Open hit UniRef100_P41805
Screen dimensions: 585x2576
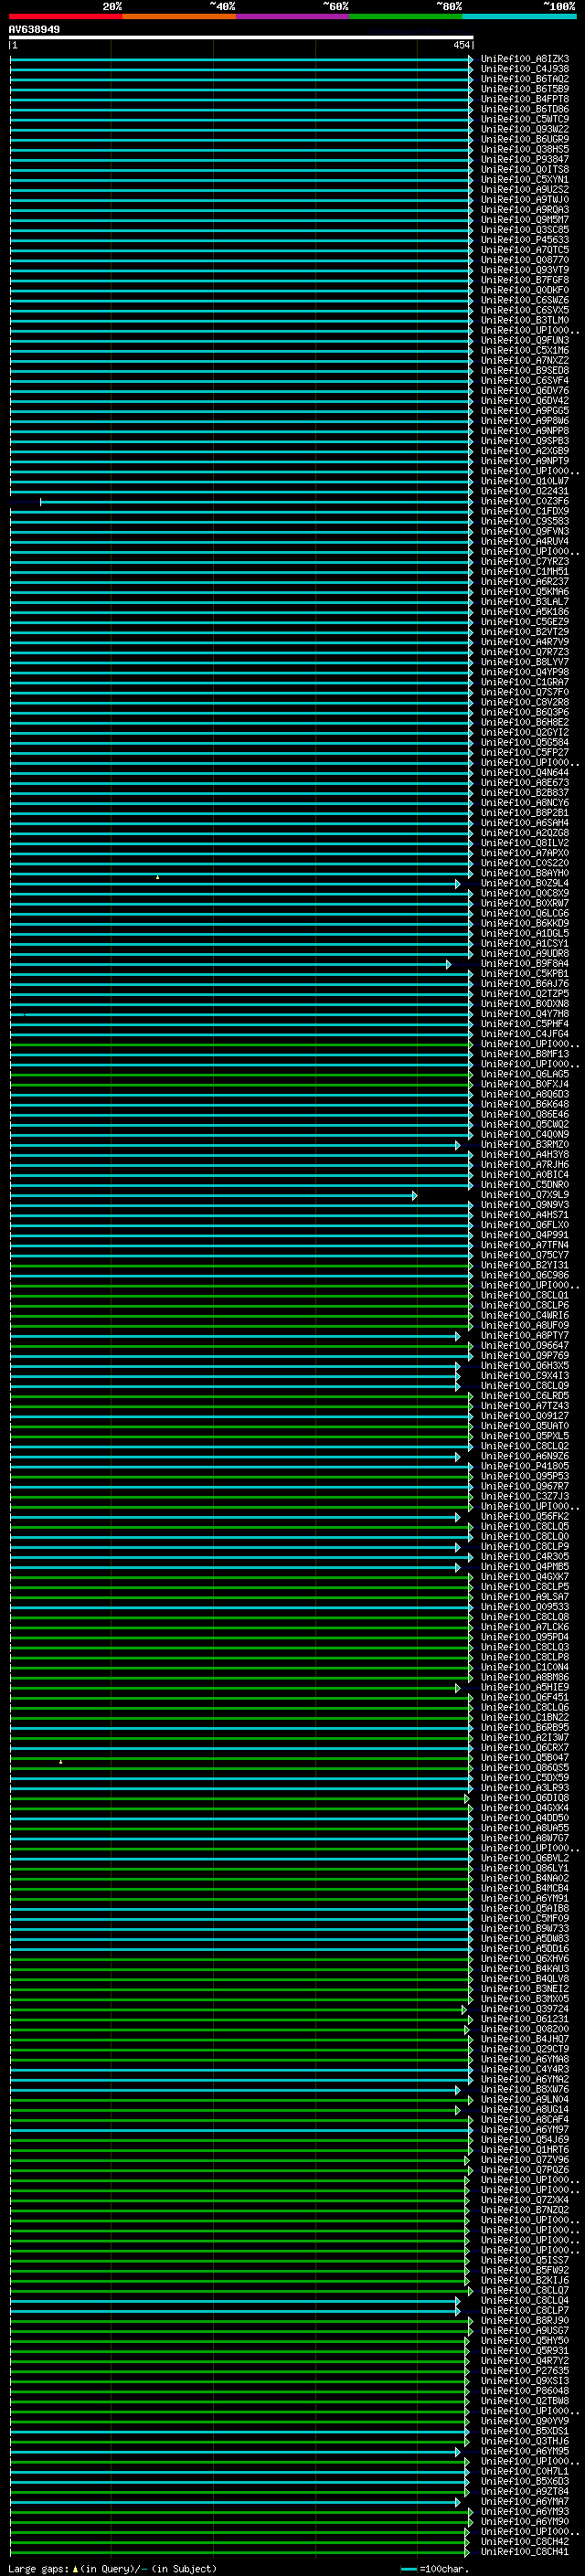[525, 1467]
